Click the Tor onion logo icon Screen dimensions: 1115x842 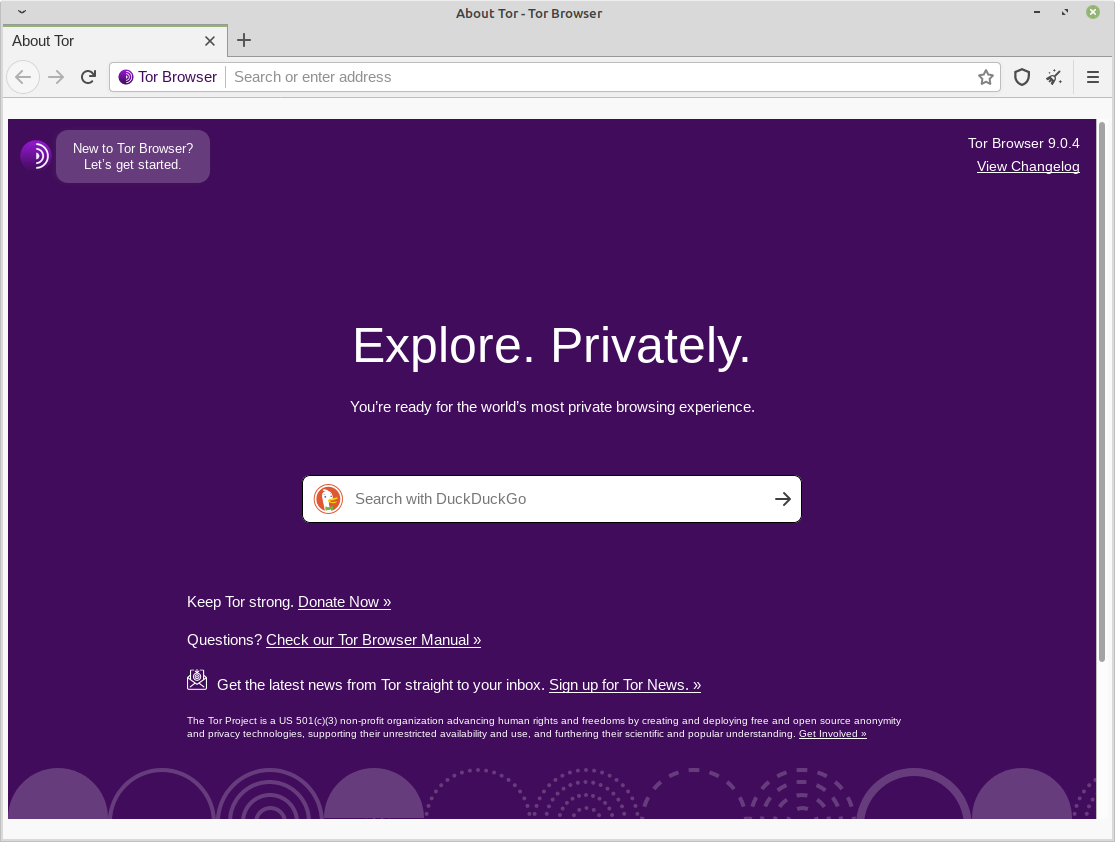coord(35,155)
